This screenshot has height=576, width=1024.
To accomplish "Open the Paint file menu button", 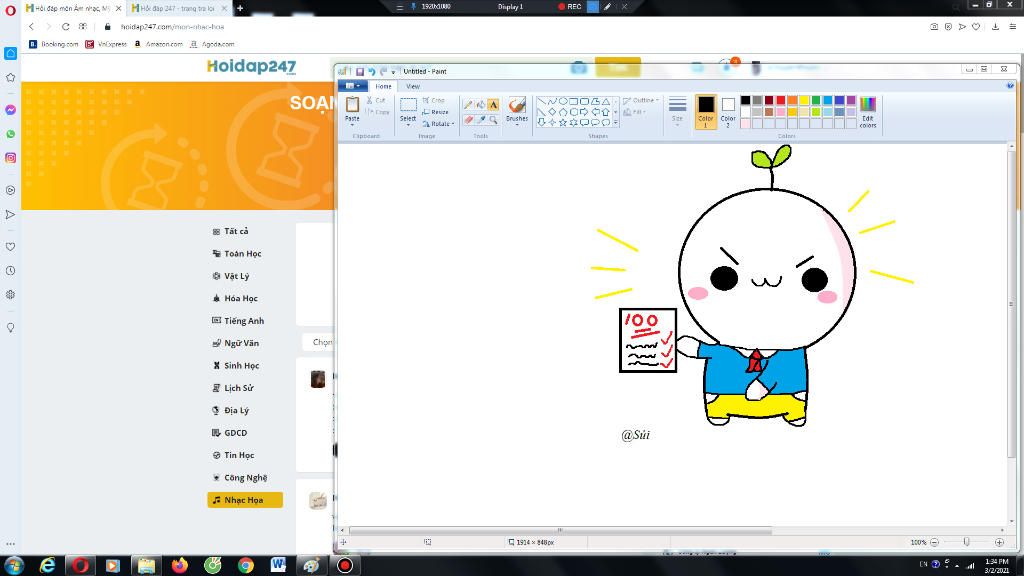I will pos(352,86).
